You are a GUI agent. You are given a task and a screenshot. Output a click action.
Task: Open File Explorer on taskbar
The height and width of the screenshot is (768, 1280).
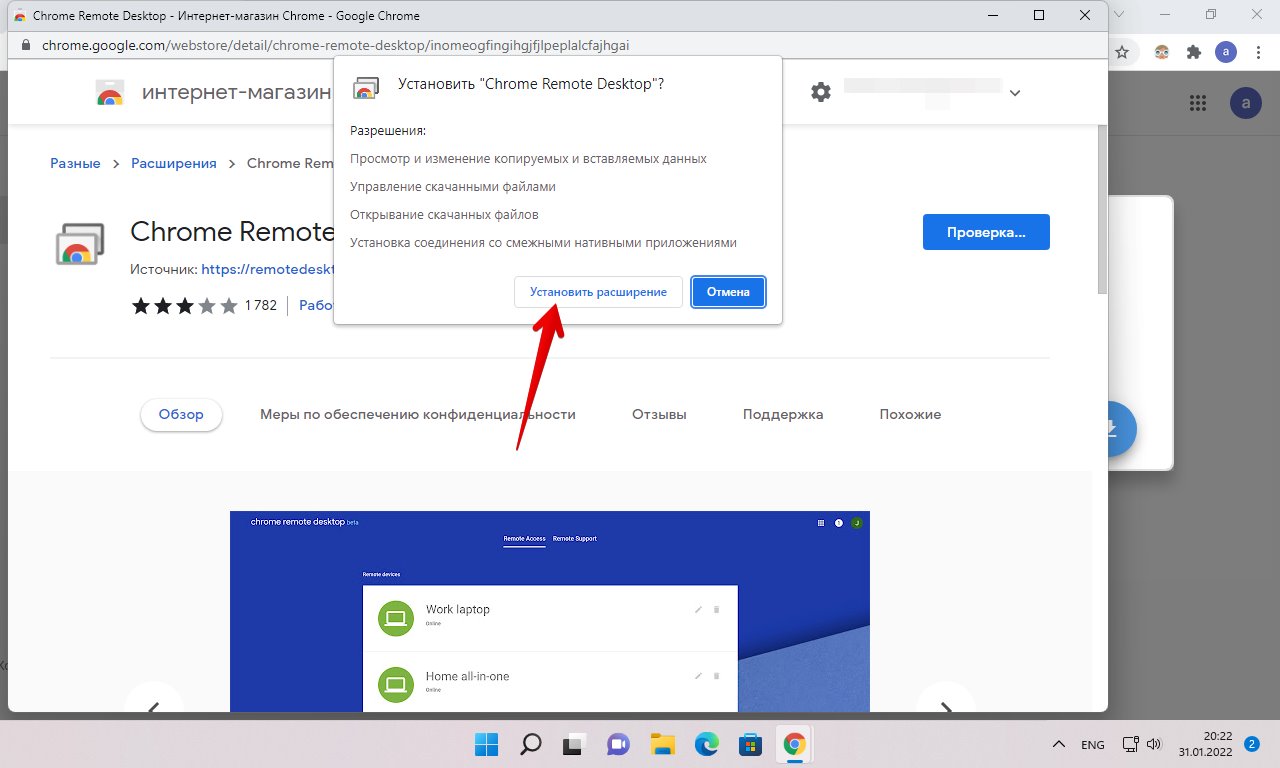[x=662, y=744]
